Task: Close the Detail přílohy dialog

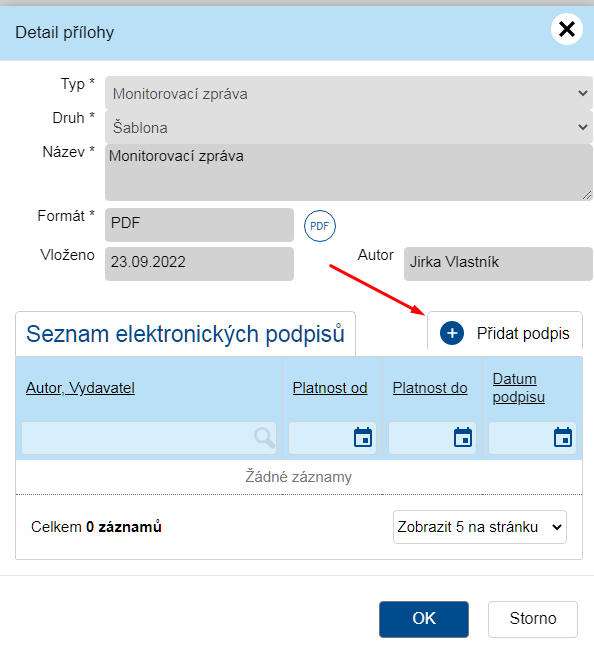Action: click(567, 29)
